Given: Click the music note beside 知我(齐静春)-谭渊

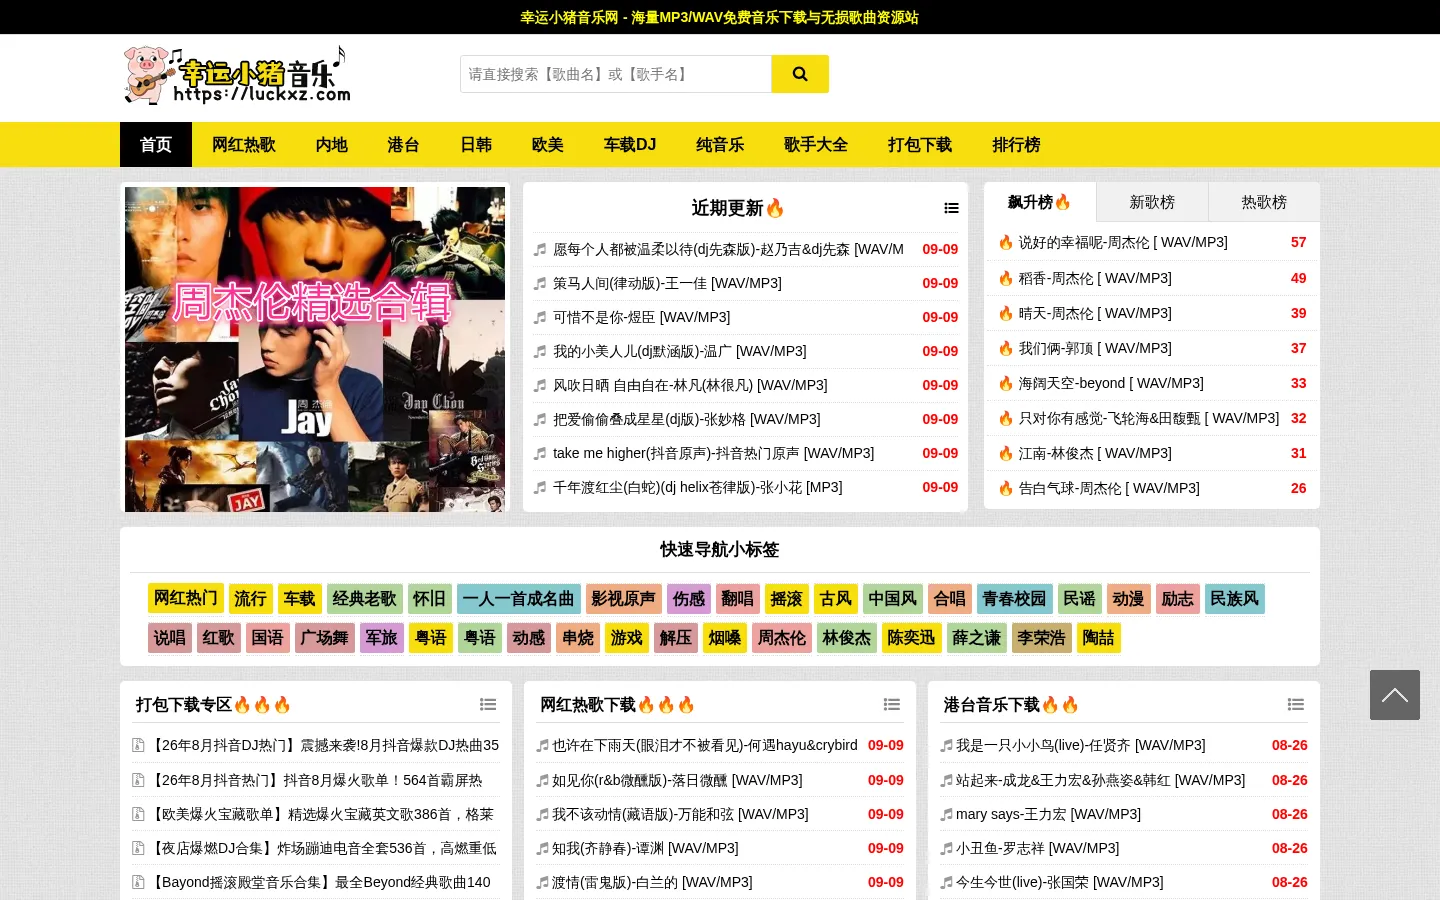Looking at the screenshot, I should click(x=542, y=849).
